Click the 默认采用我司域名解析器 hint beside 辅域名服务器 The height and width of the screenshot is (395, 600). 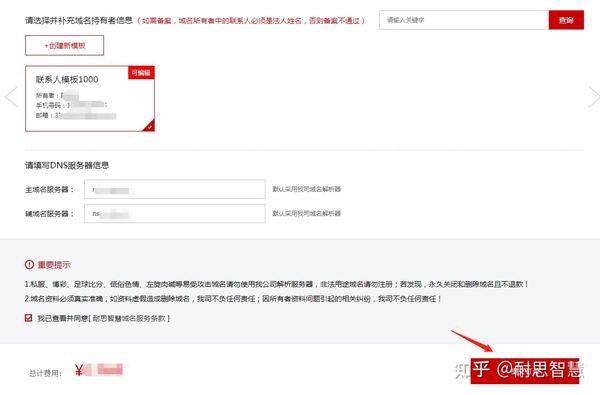pyautogui.click(x=307, y=213)
